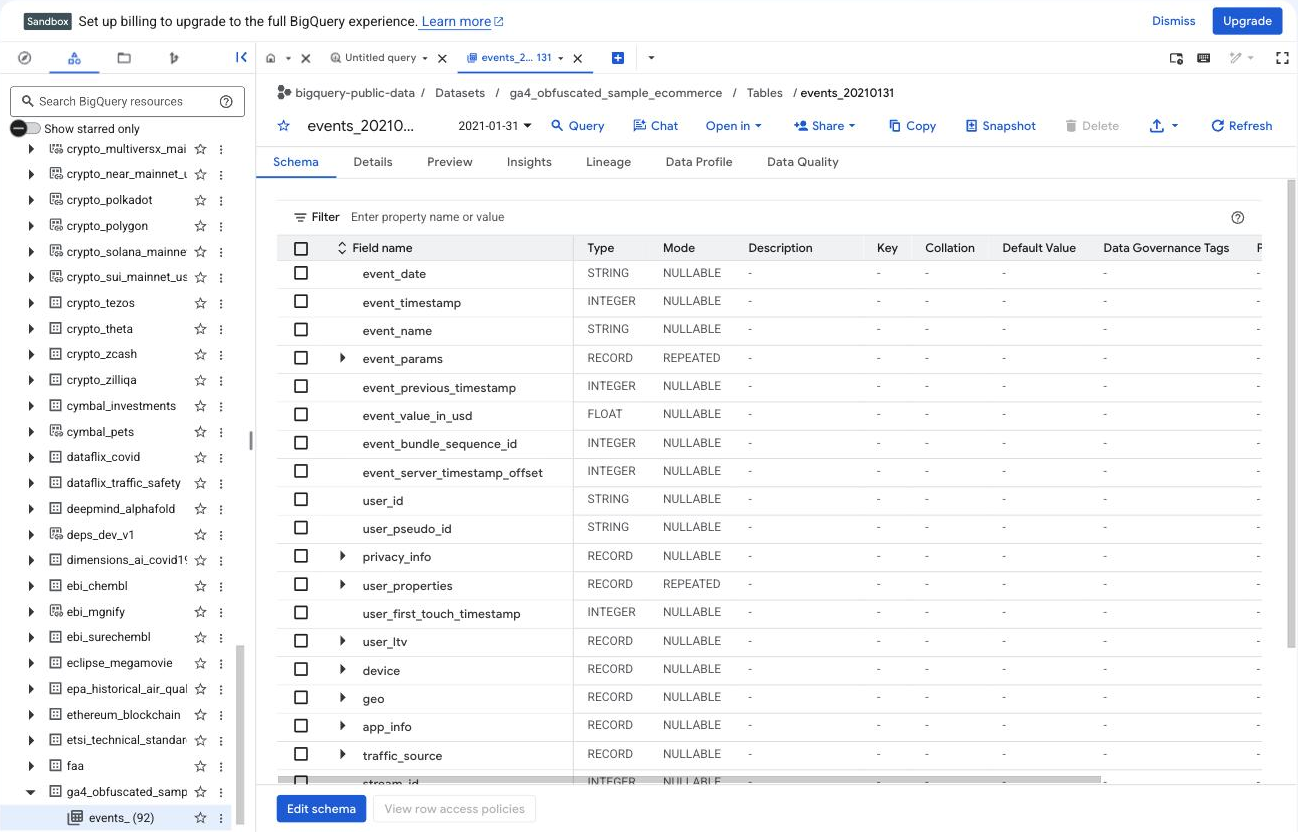The height and width of the screenshot is (832, 1298).
Task: Tick the event_name field checkbox
Action: (x=301, y=330)
